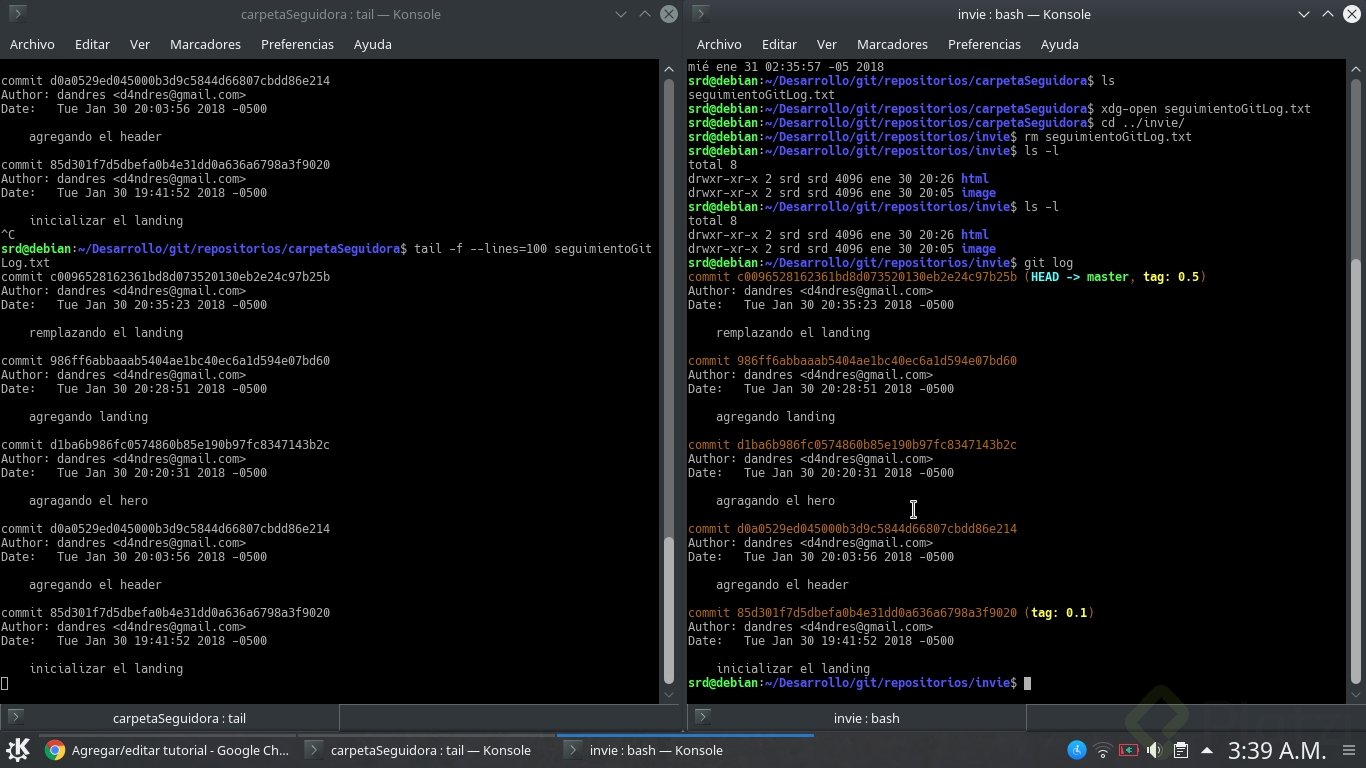Open Ayuda menu in invie bash Konsole
The height and width of the screenshot is (768, 1366).
coord(1059,44)
